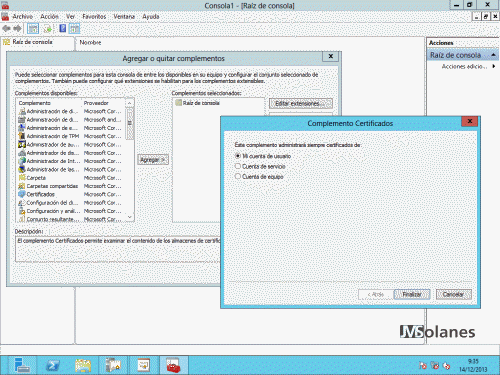Image resolution: width=500 pixels, height=375 pixels.
Task: Open the Ventana menu
Action: point(124,16)
